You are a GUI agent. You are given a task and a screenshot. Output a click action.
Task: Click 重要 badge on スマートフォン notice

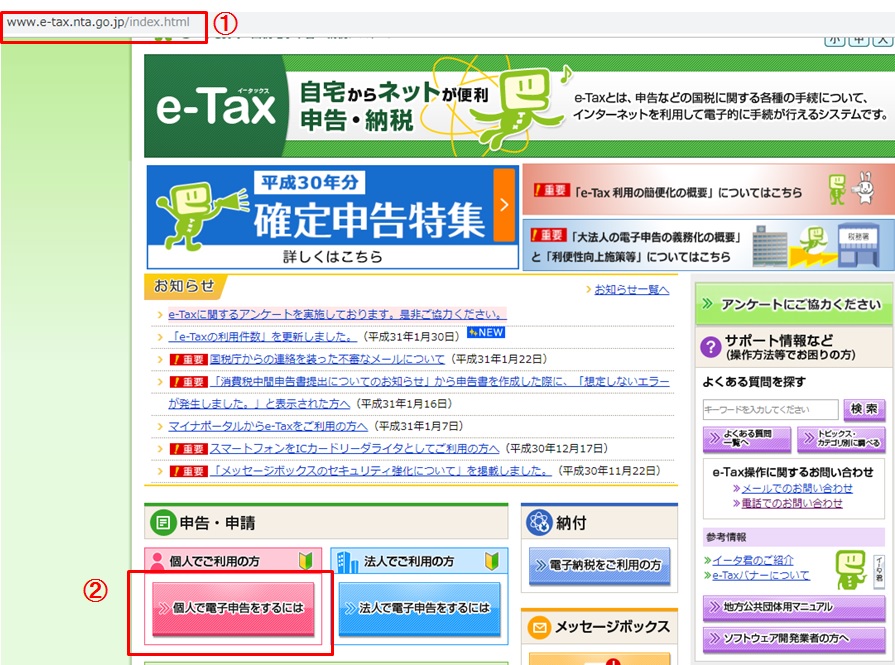[x=188, y=449]
